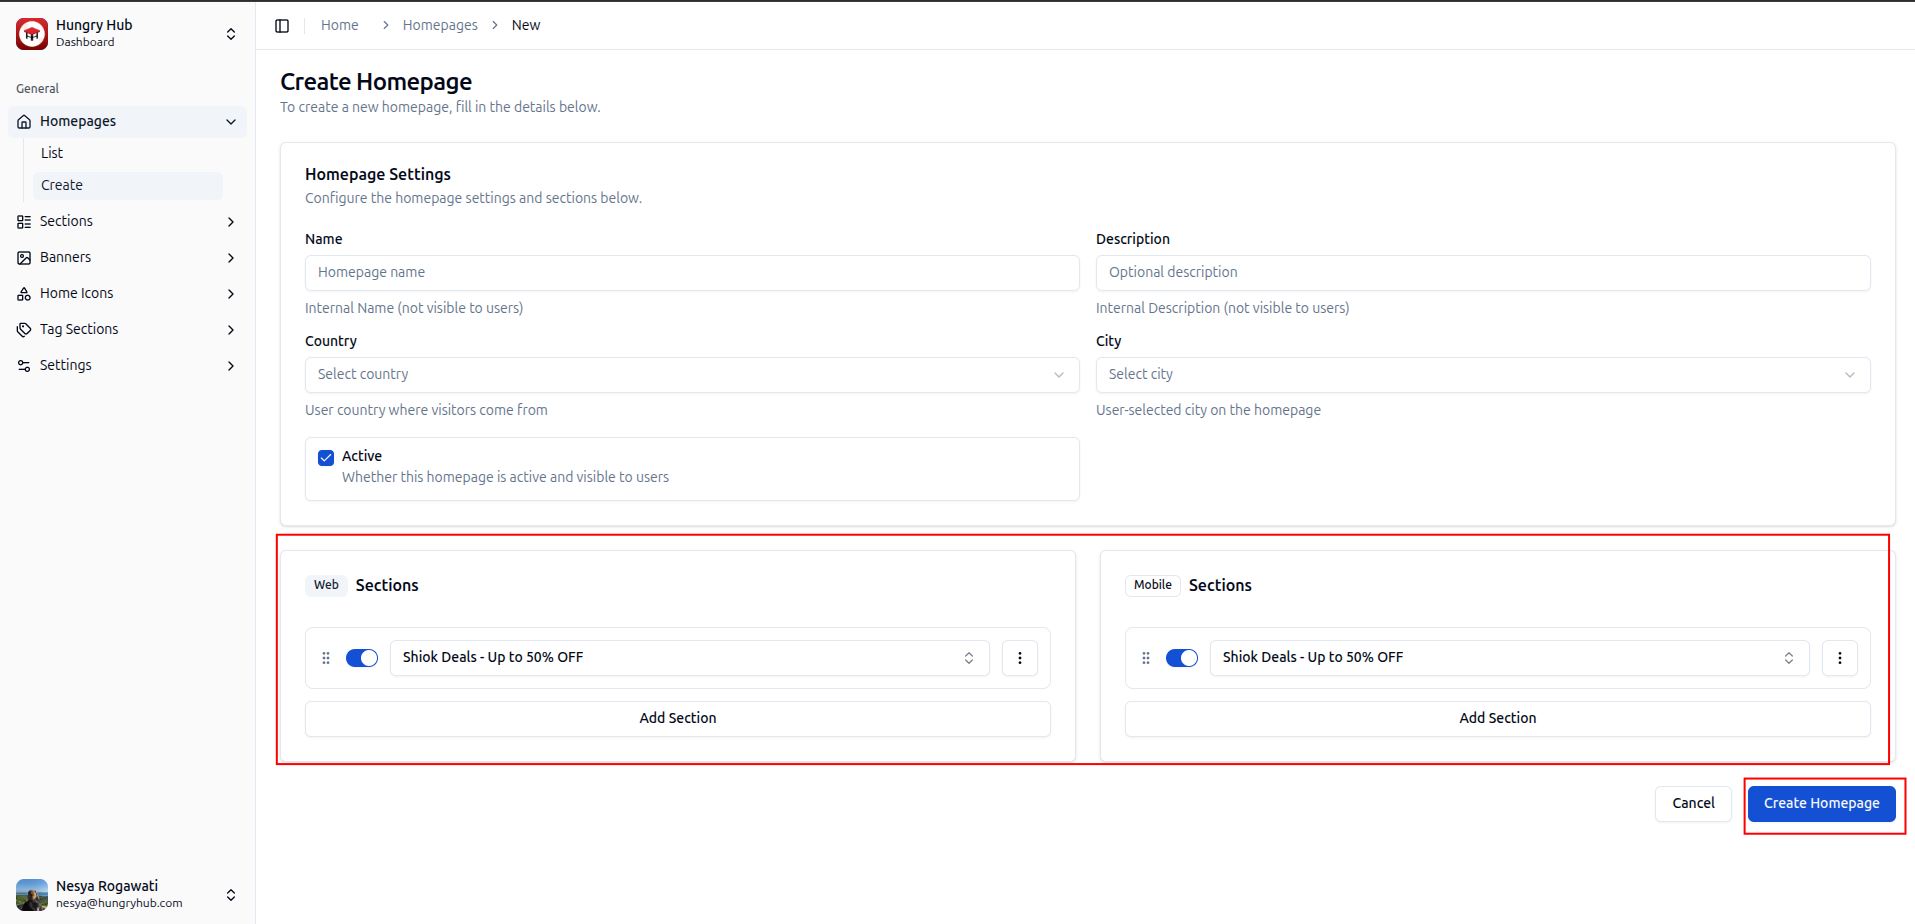
Task: Open the Select country dropdown
Action: [691, 375]
